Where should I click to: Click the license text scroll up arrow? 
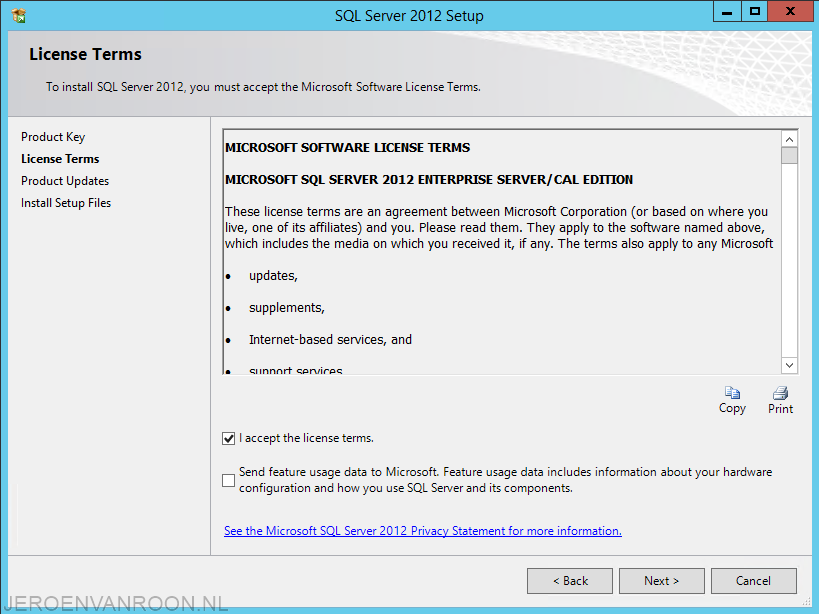click(x=789, y=139)
